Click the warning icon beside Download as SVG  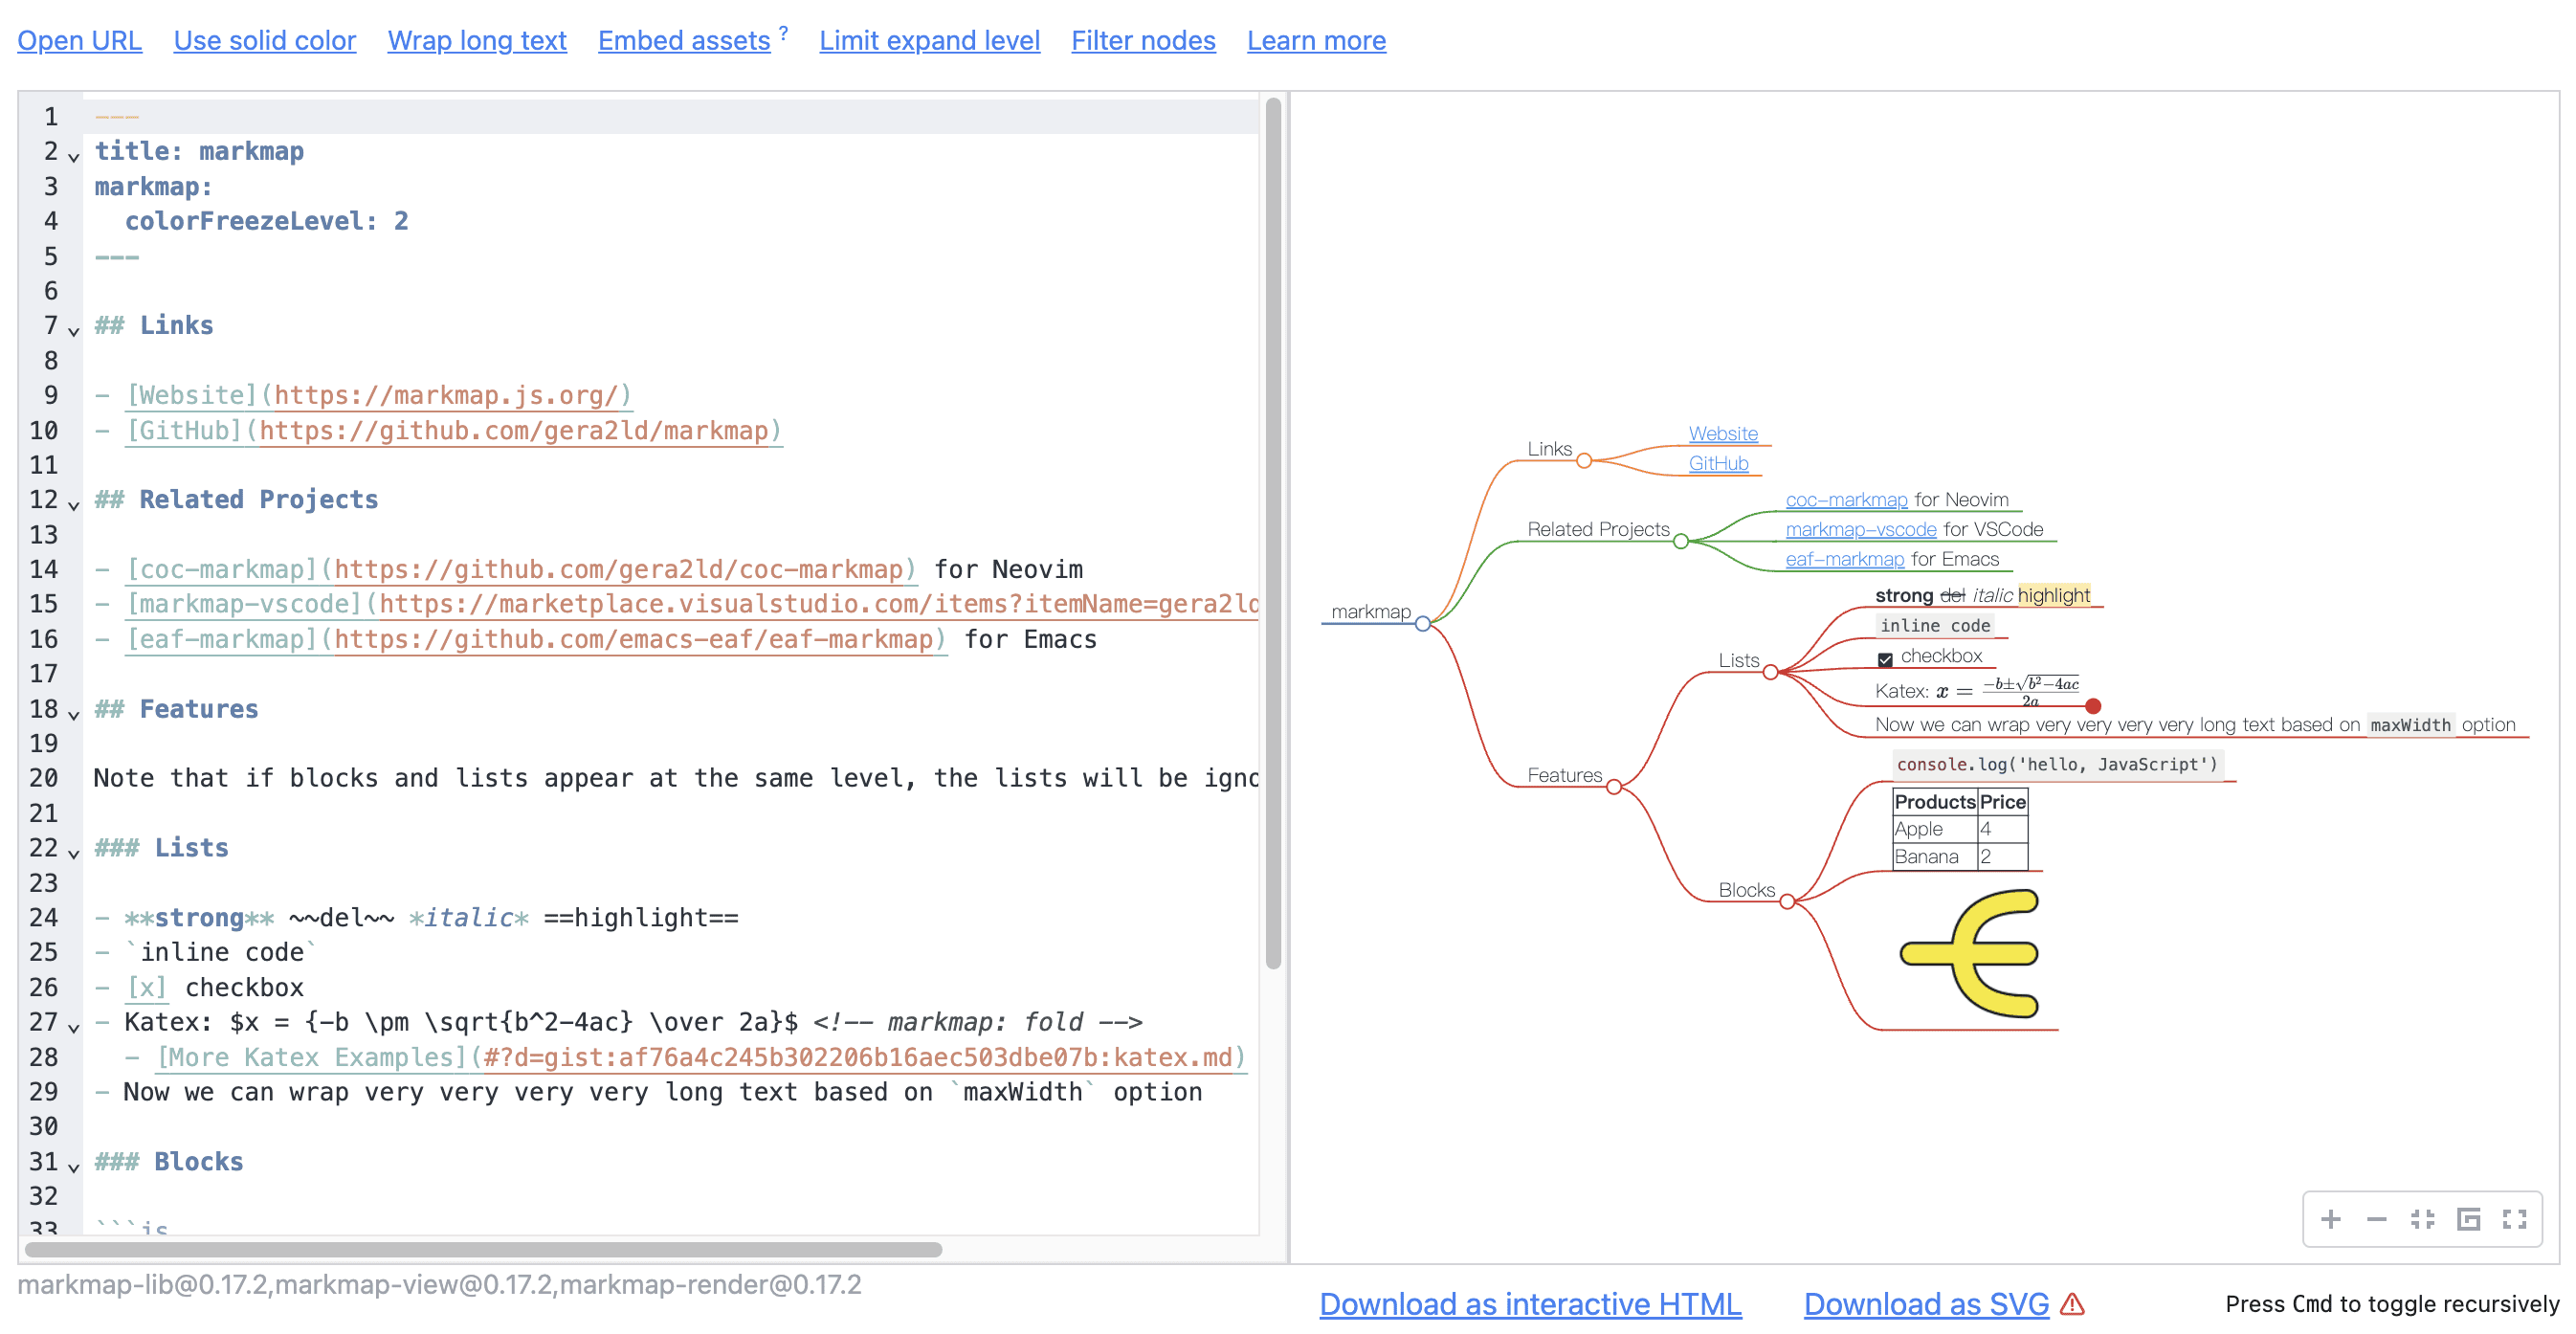click(x=2073, y=1304)
